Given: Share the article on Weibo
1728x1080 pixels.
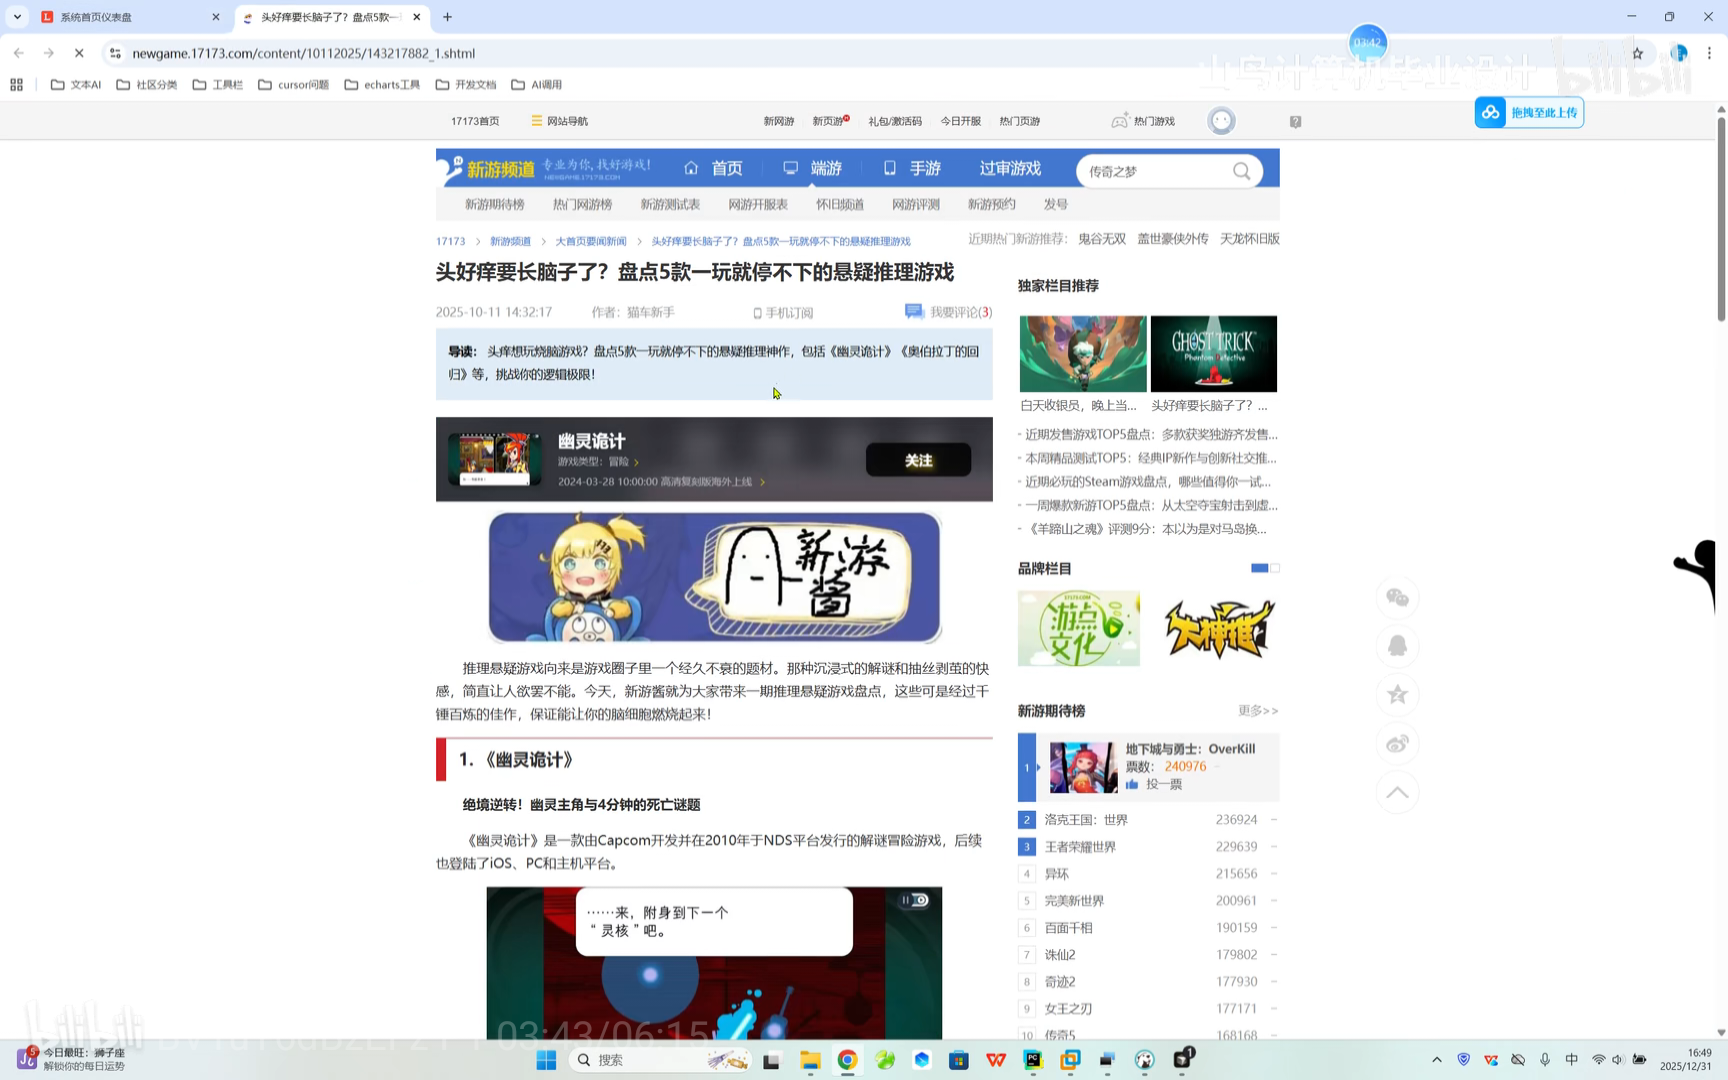Looking at the screenshot, I should [1397, 743].
